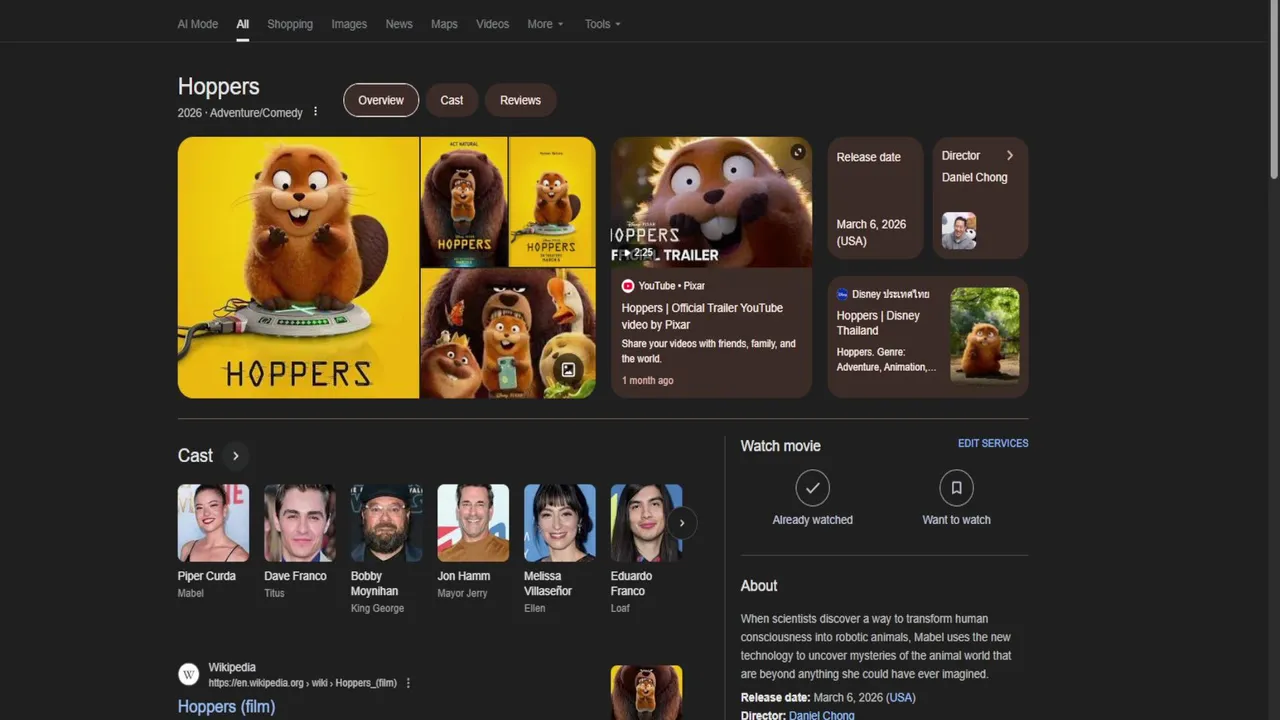Image resolution: width=1280 pixels, height=720 pixels.
Task: Open Eduardo Franco cast photo
Action: [646, 523]
